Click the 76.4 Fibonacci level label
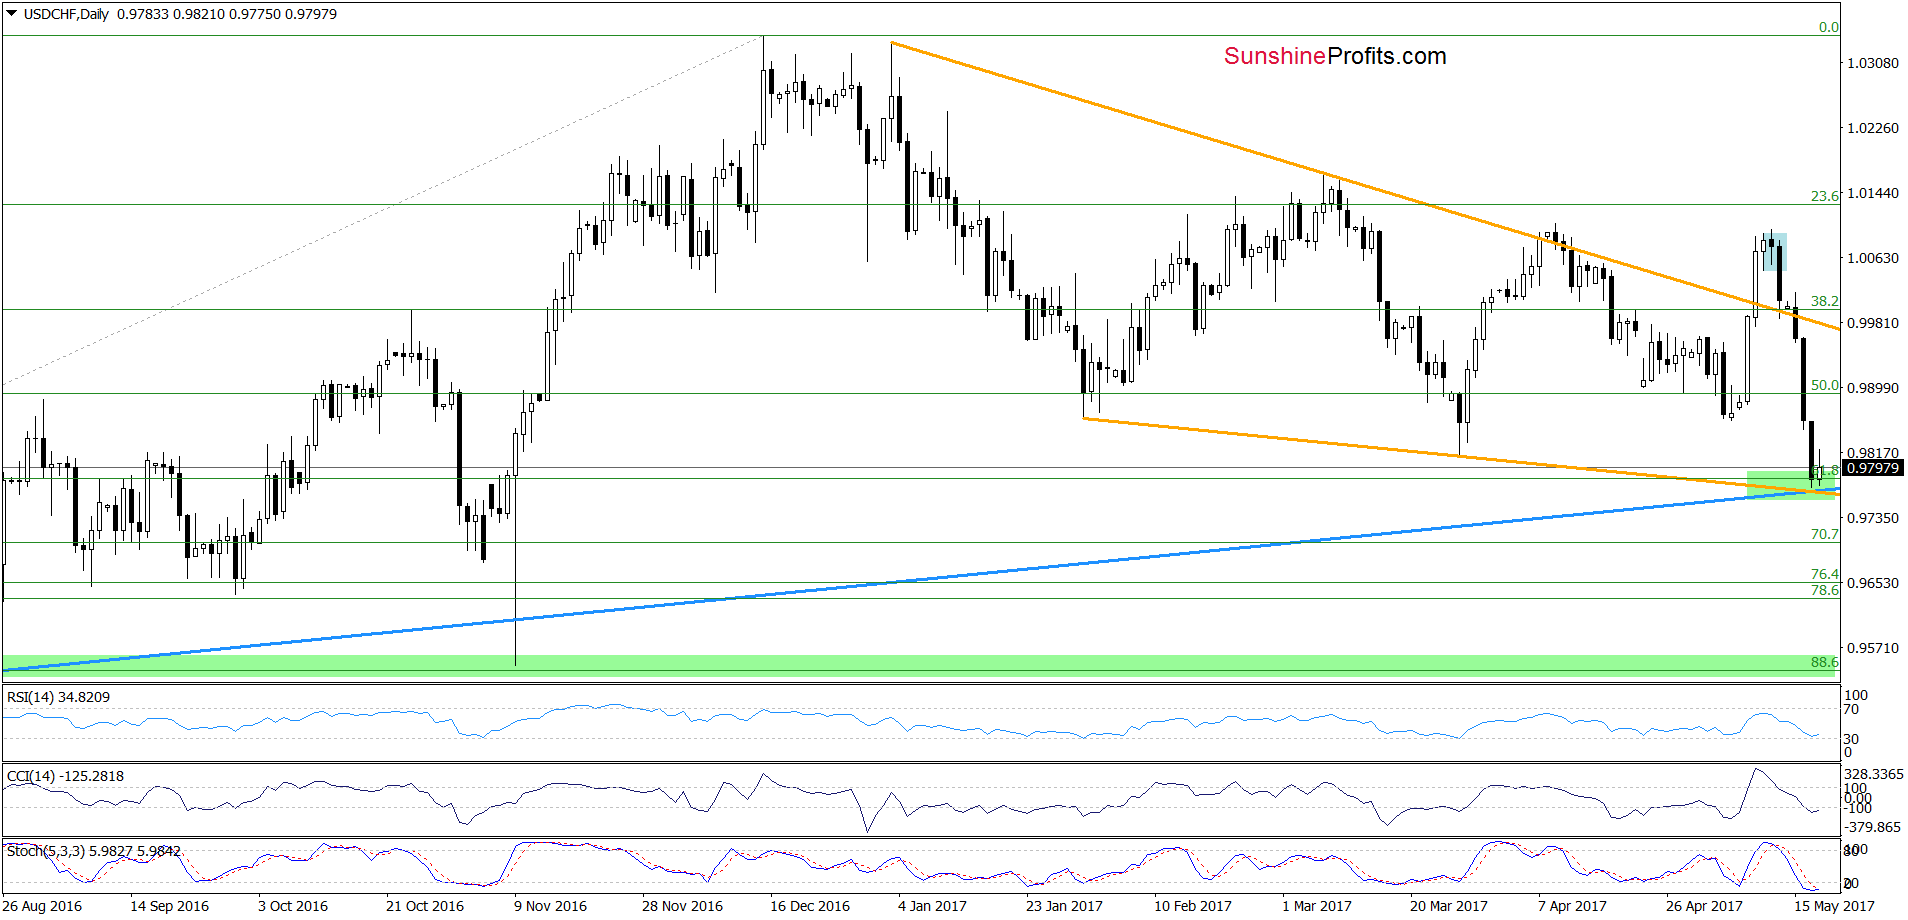Image resolution: width=1908 pixels, height=920 pixels. click(1824, 574)
